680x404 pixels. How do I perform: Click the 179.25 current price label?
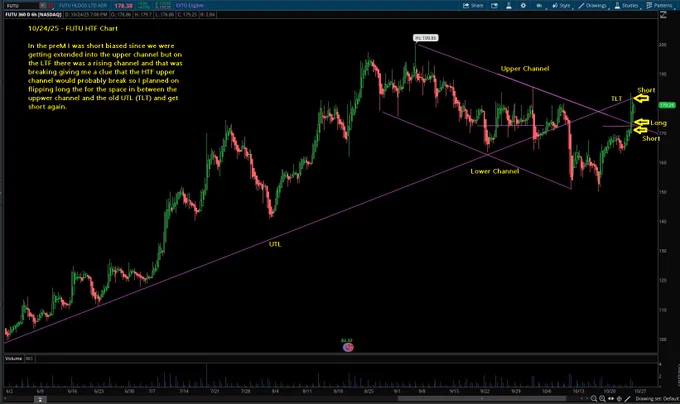click(667, 105)
